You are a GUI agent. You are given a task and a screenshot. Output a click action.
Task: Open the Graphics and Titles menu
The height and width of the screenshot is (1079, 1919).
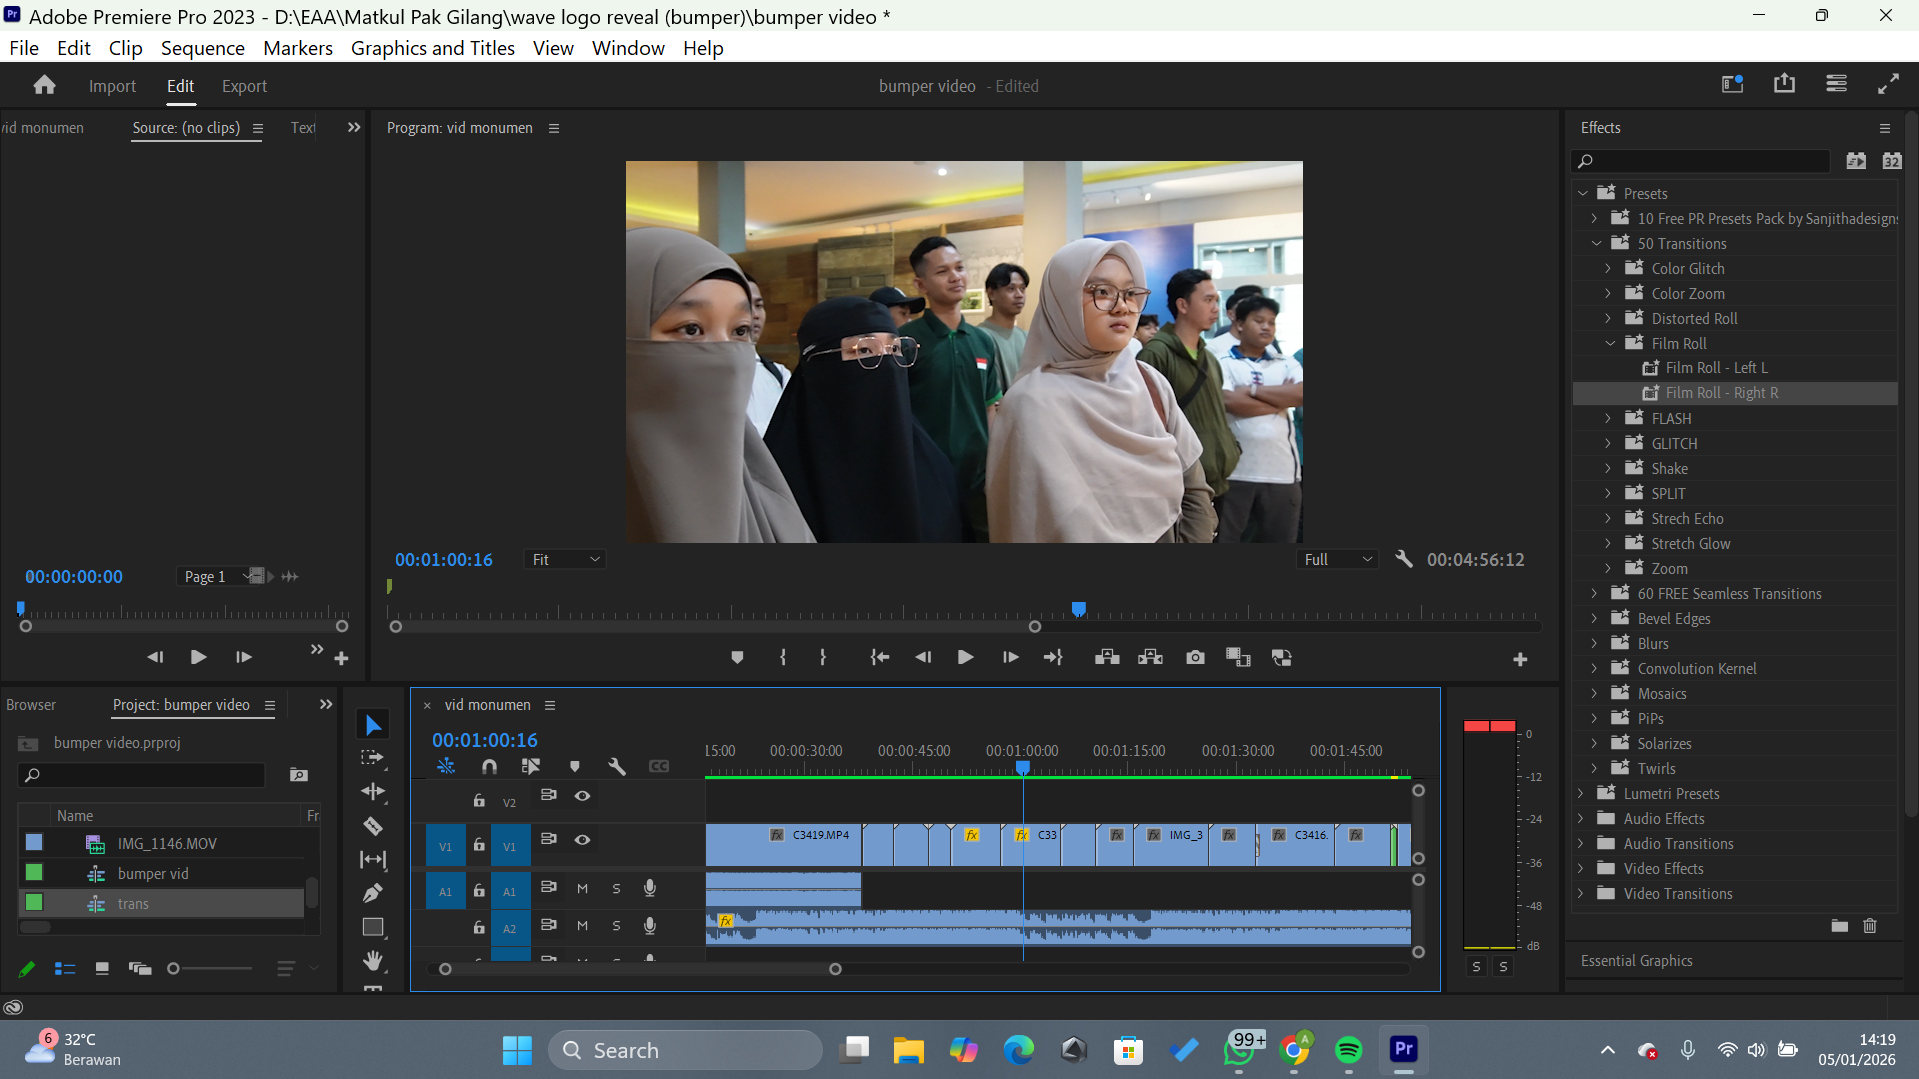coord(432,47)
